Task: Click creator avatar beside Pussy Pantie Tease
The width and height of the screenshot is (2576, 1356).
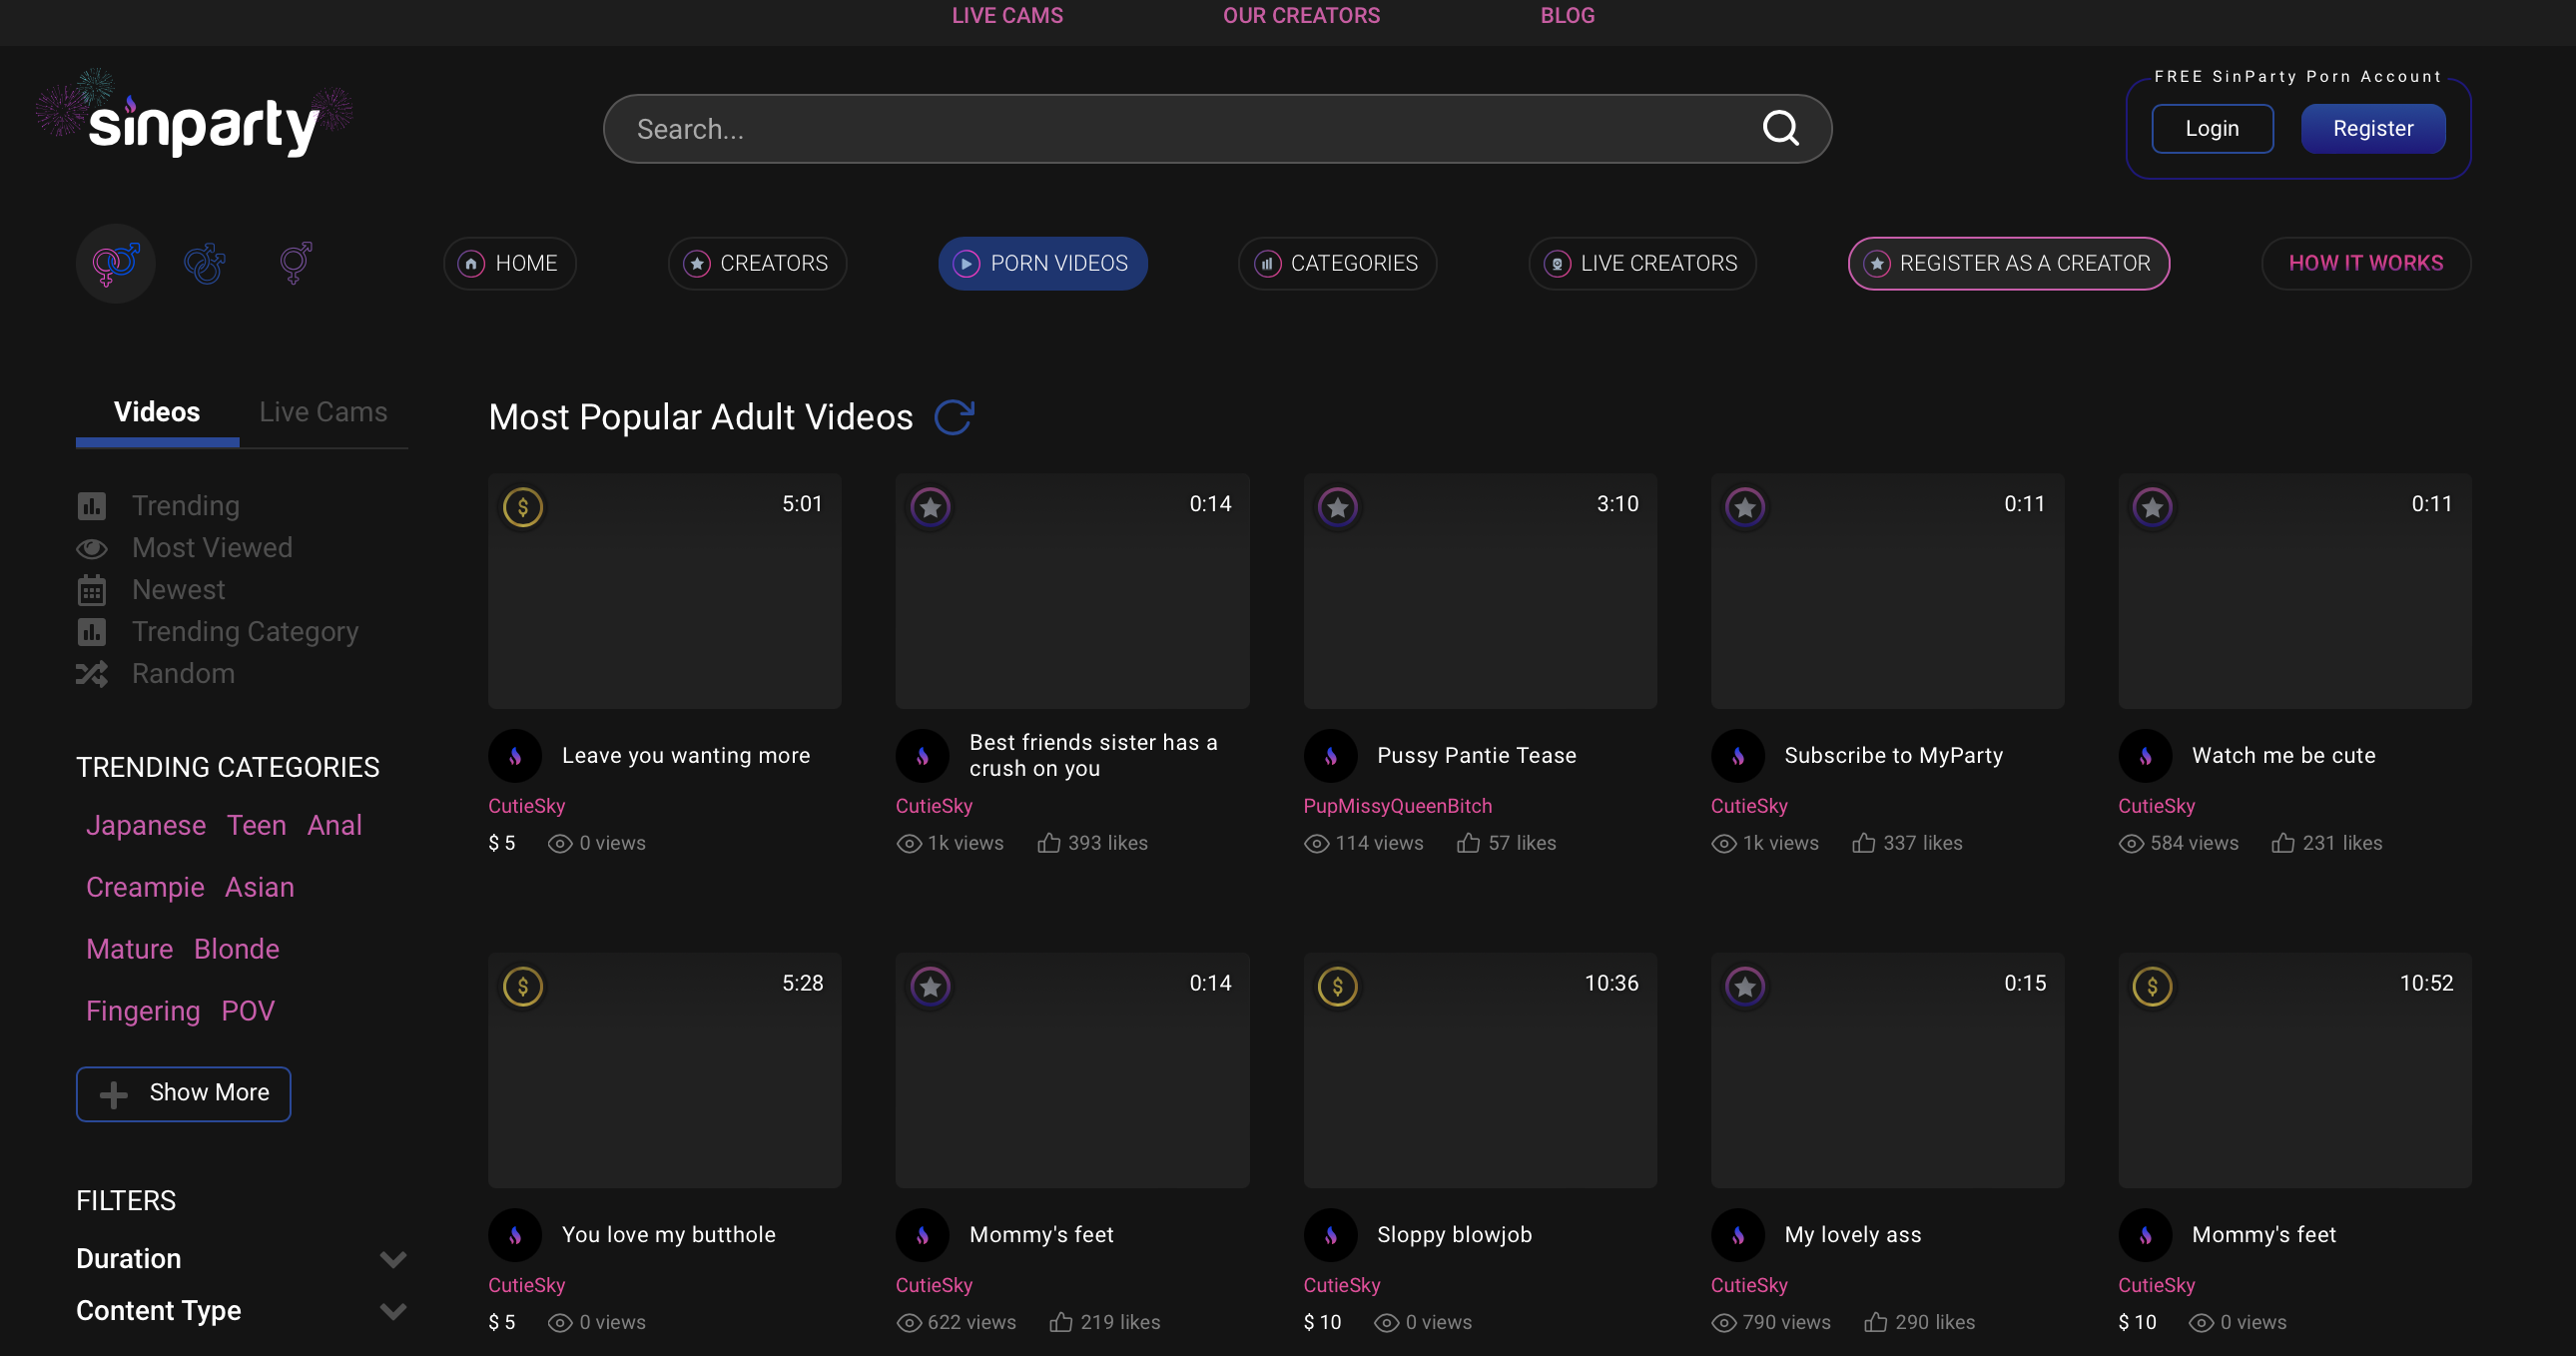Action: [x=1330, y=755]
